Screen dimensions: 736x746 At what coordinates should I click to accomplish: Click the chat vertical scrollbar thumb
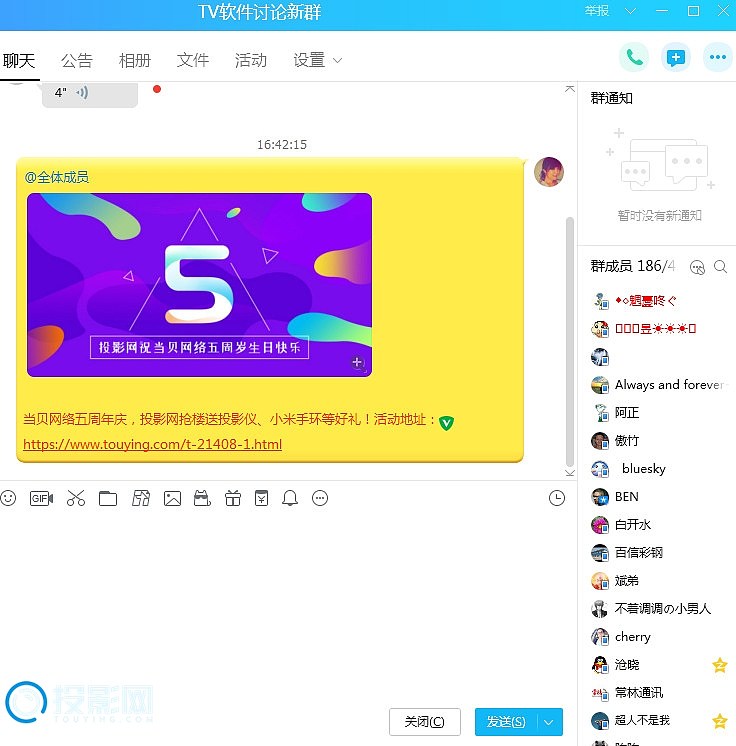point(569,342)
